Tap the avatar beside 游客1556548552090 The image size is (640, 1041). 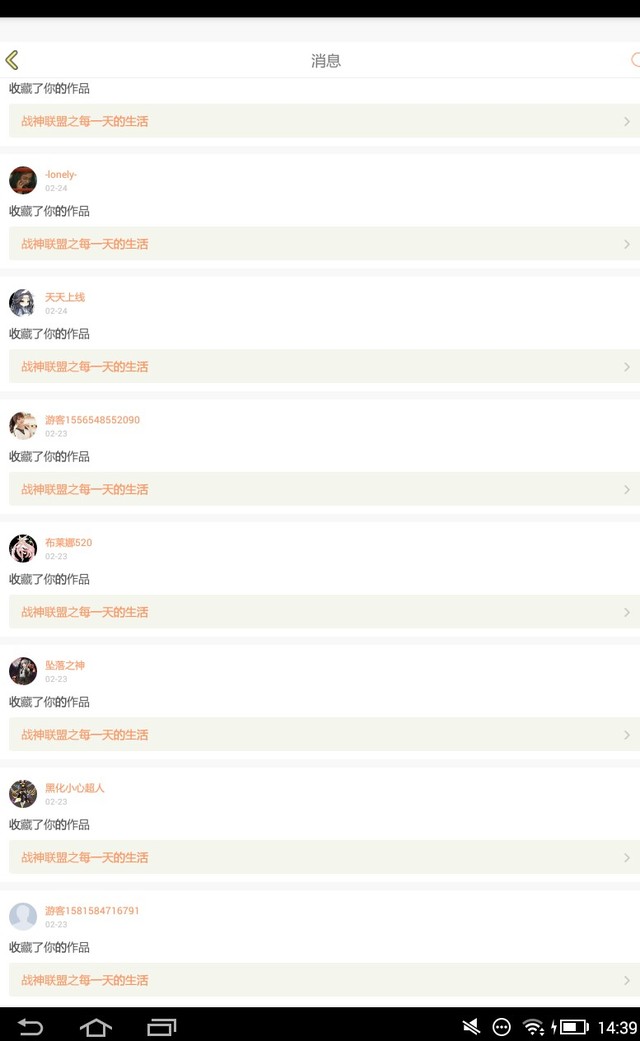pos(23,425)
